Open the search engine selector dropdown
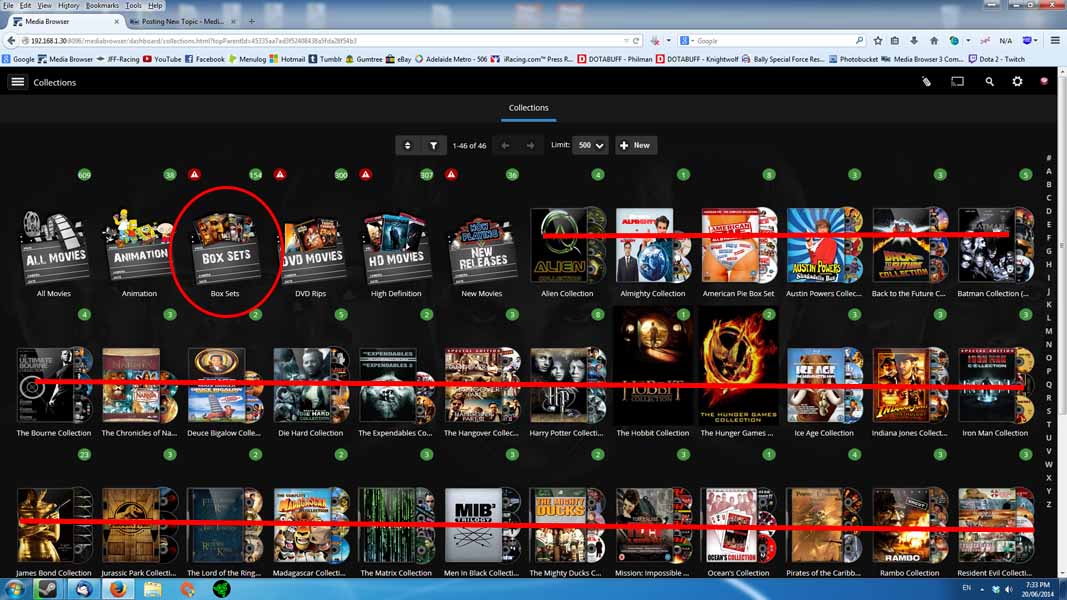 (x=688, y=41)
